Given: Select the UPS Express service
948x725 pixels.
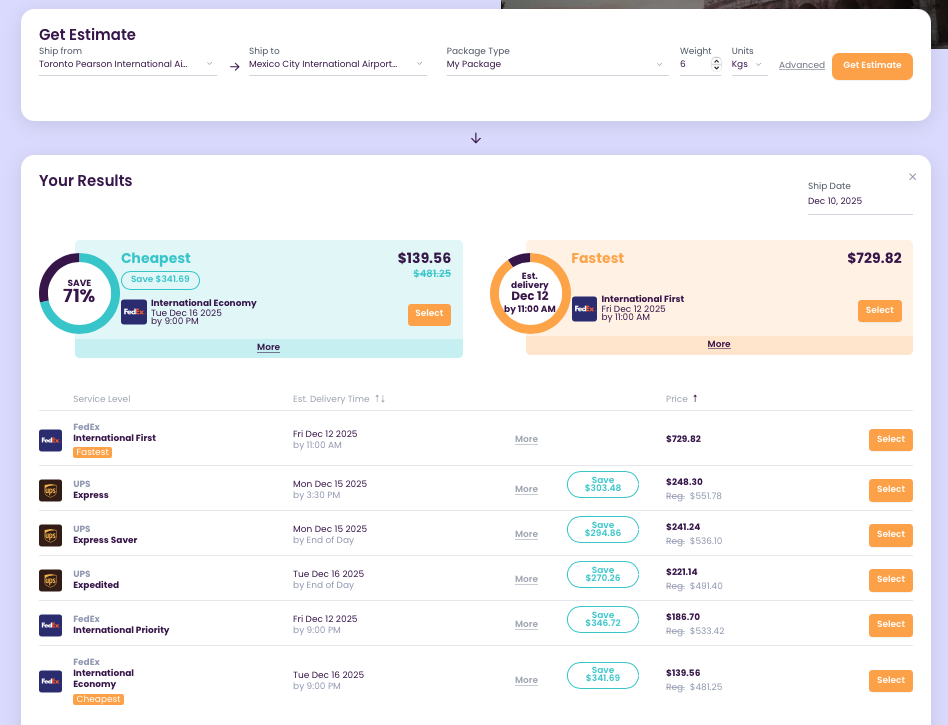Looking at the screenshot, I should point(890,490).
